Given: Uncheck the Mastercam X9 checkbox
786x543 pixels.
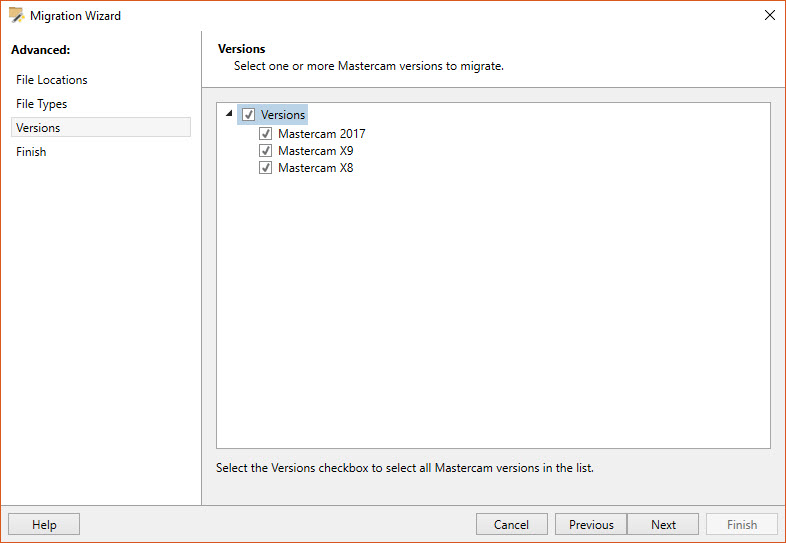Looking at the screenshot, I should (266, 151).
